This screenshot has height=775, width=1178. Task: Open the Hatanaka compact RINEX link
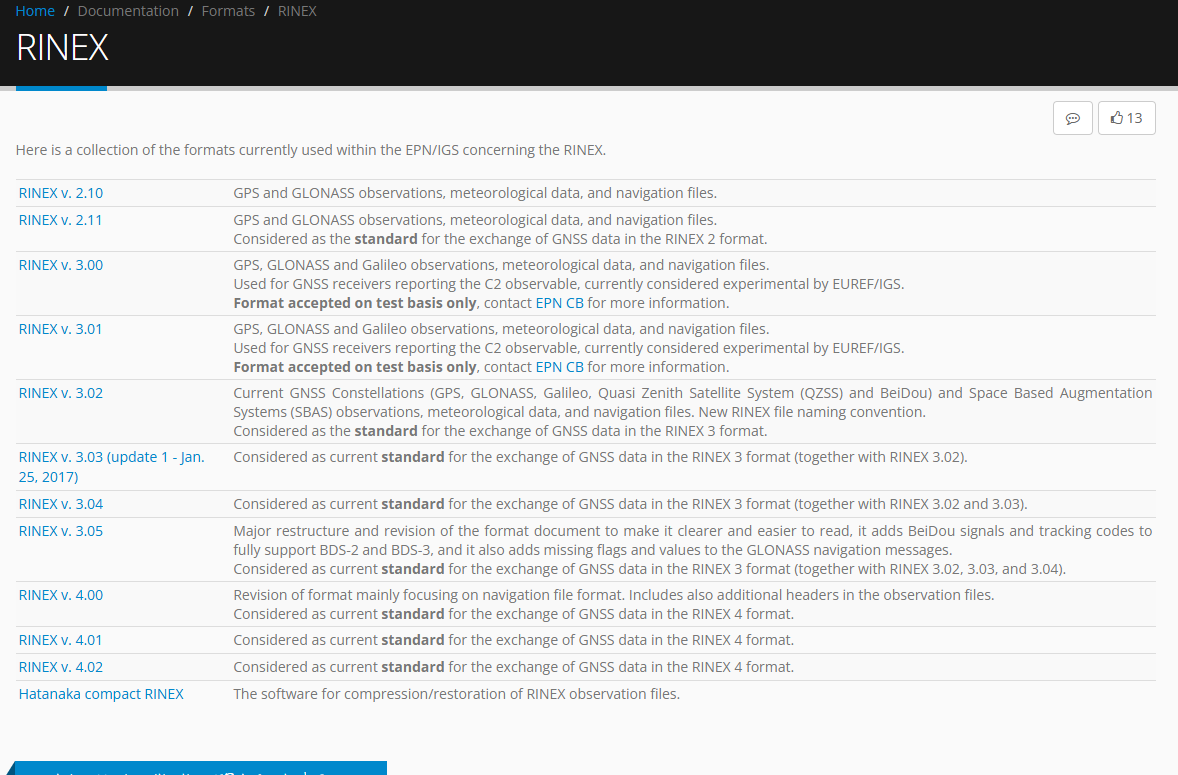click(101, 694)
